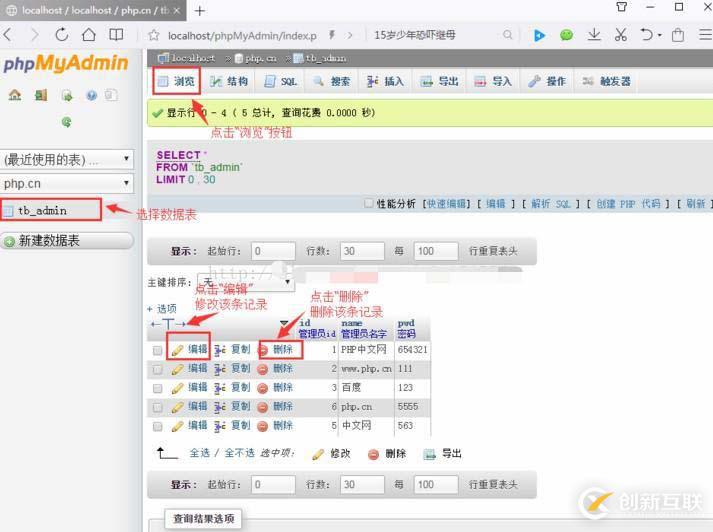Check the row with password 5555
The width and height of the screenshot is (713, 532).
[x=157, y=407]
